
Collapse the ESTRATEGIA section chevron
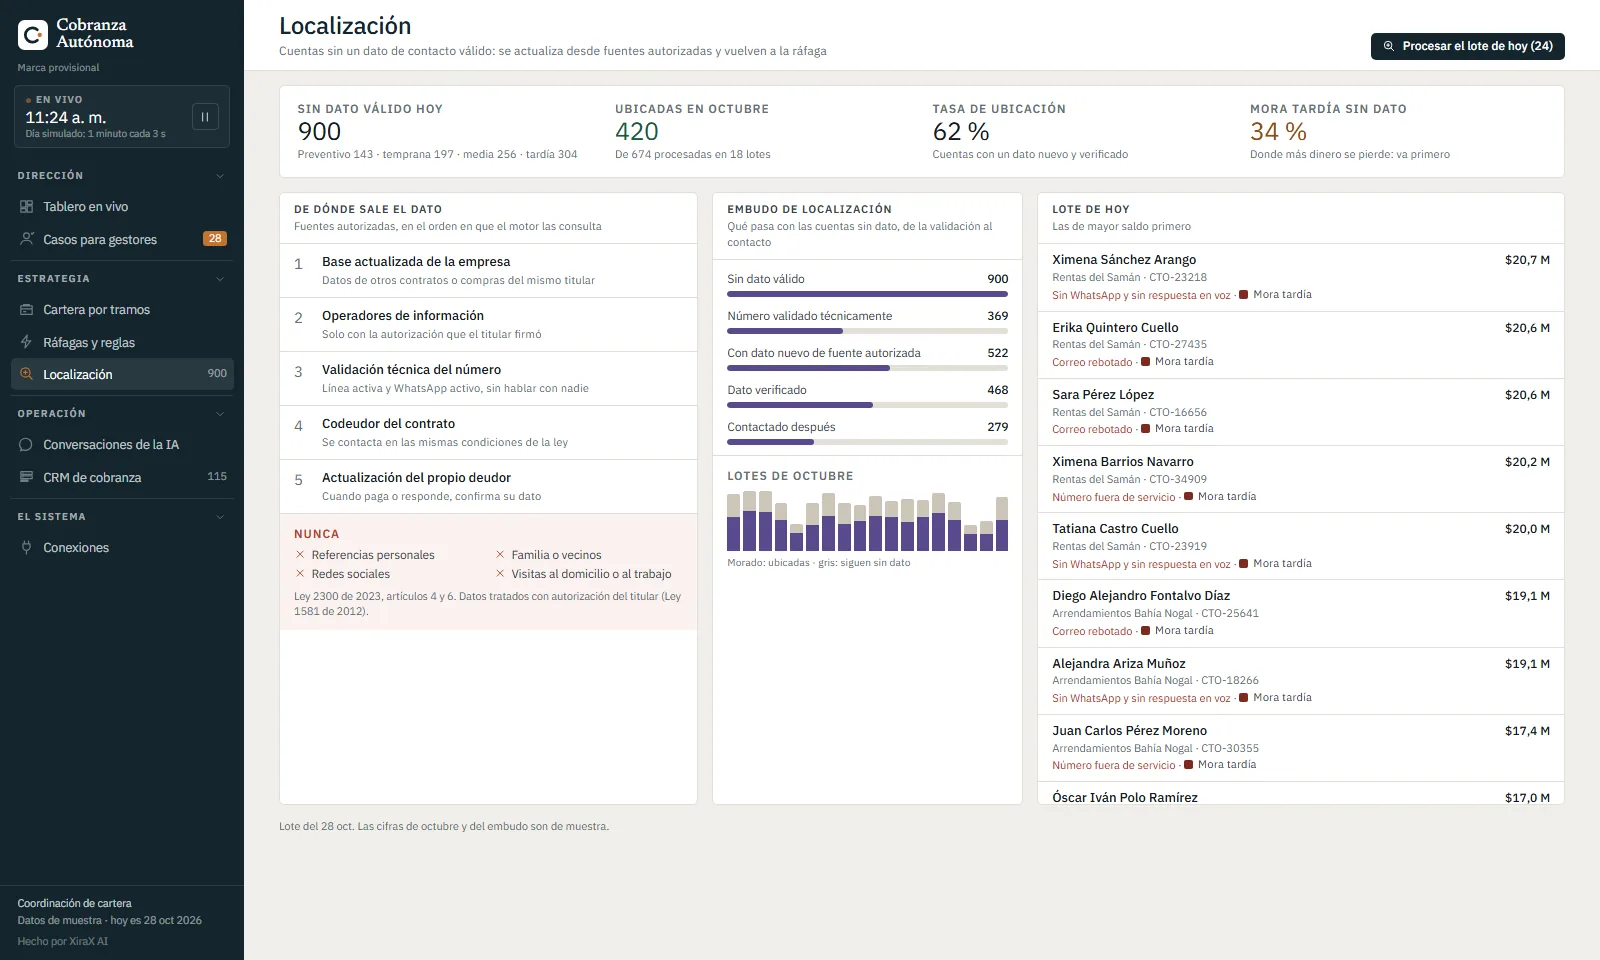(220, 279)
